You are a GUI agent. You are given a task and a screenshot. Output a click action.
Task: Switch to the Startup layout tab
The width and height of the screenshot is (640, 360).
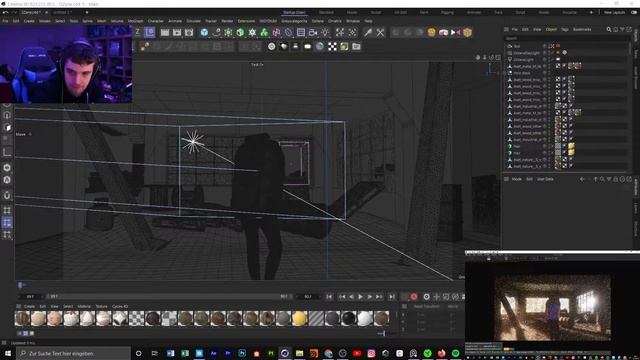click(x=294, y=13)
